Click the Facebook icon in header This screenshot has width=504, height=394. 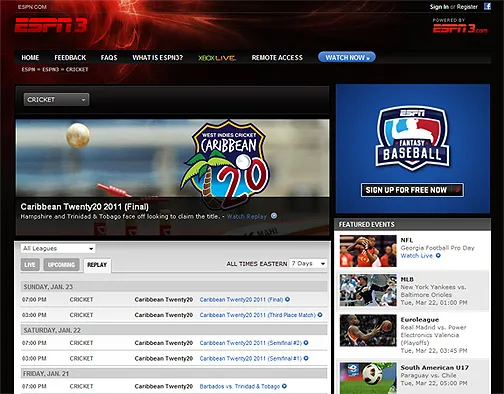487,6
